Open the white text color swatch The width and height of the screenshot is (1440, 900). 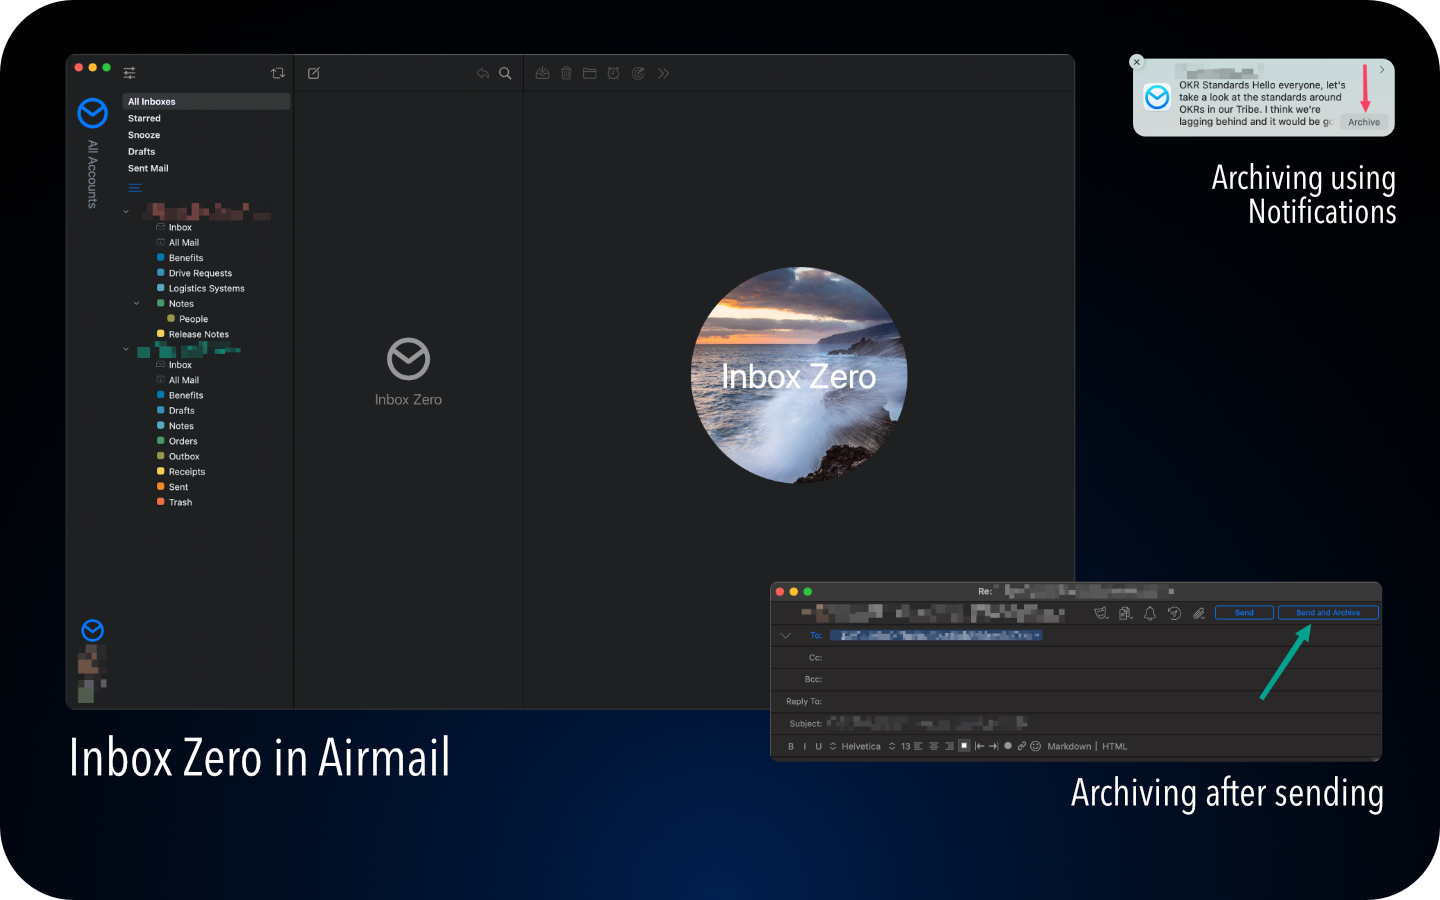[x=964, y=746]
